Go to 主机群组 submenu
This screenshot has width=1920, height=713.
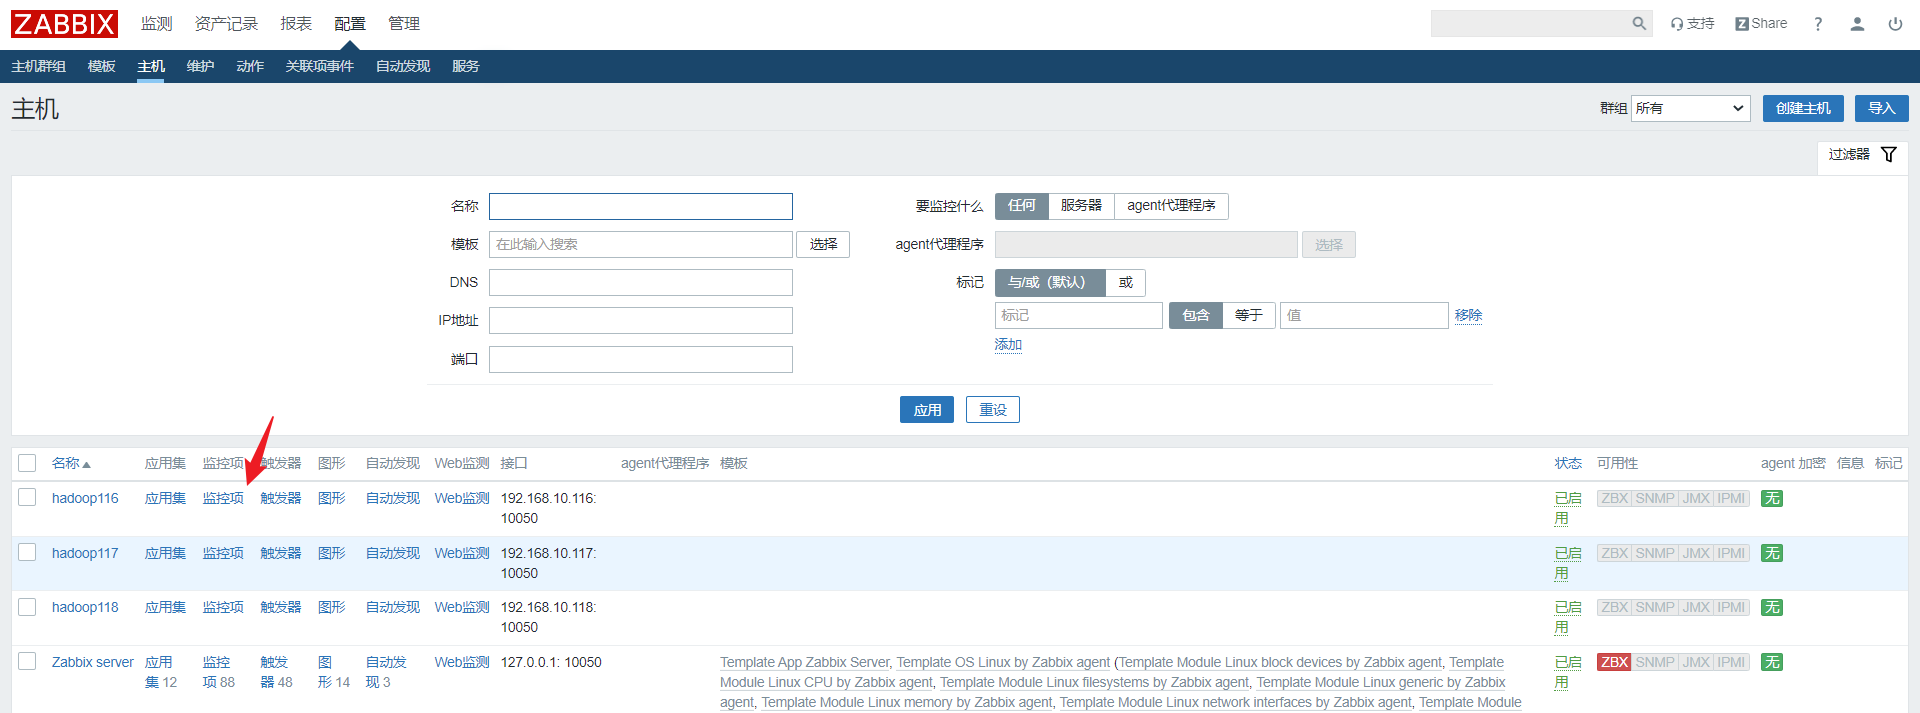click(x=39, y=66)
